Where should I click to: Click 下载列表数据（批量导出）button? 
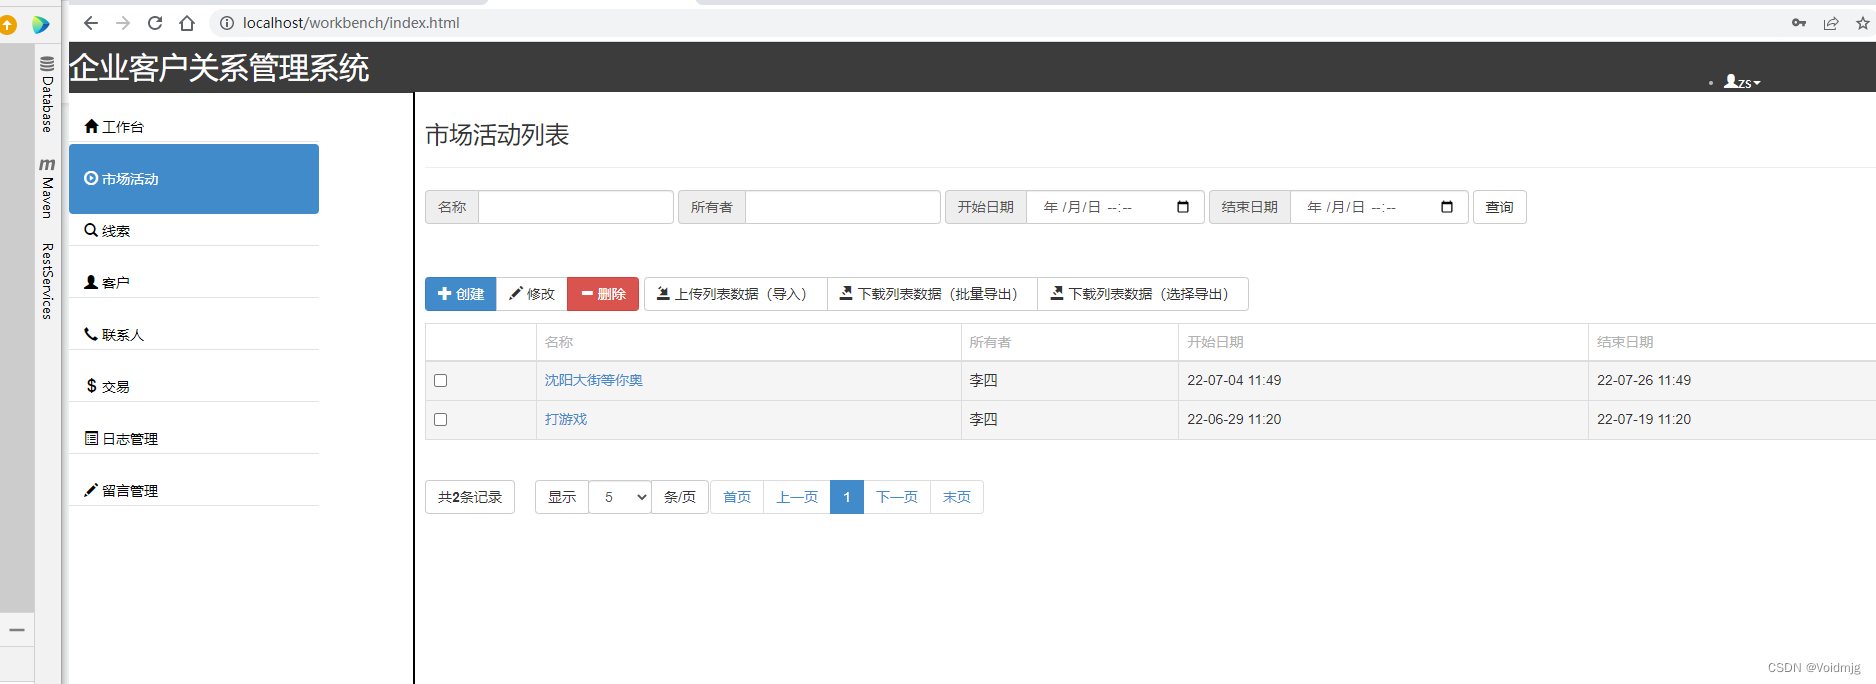(933, 294)
